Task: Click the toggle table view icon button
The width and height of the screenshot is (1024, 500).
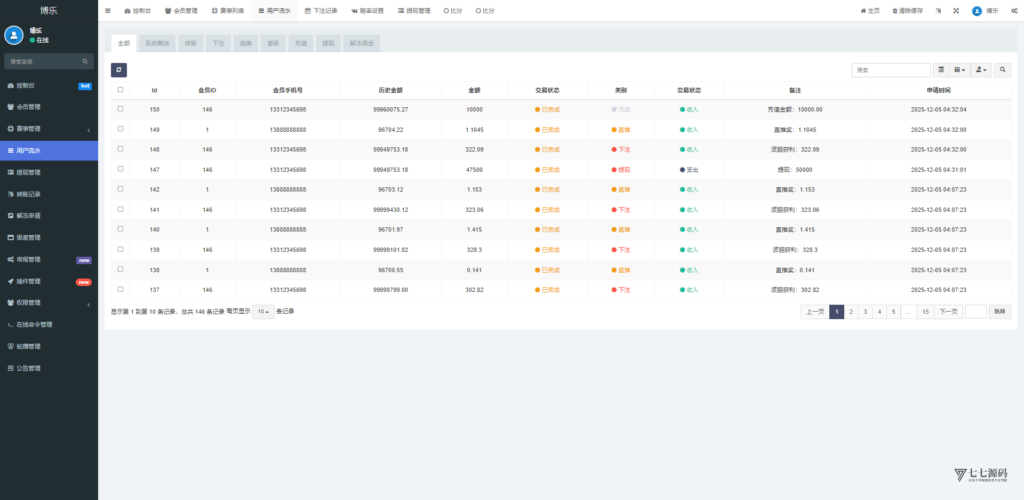Action: pyautogui.click(x=941, y=70)
